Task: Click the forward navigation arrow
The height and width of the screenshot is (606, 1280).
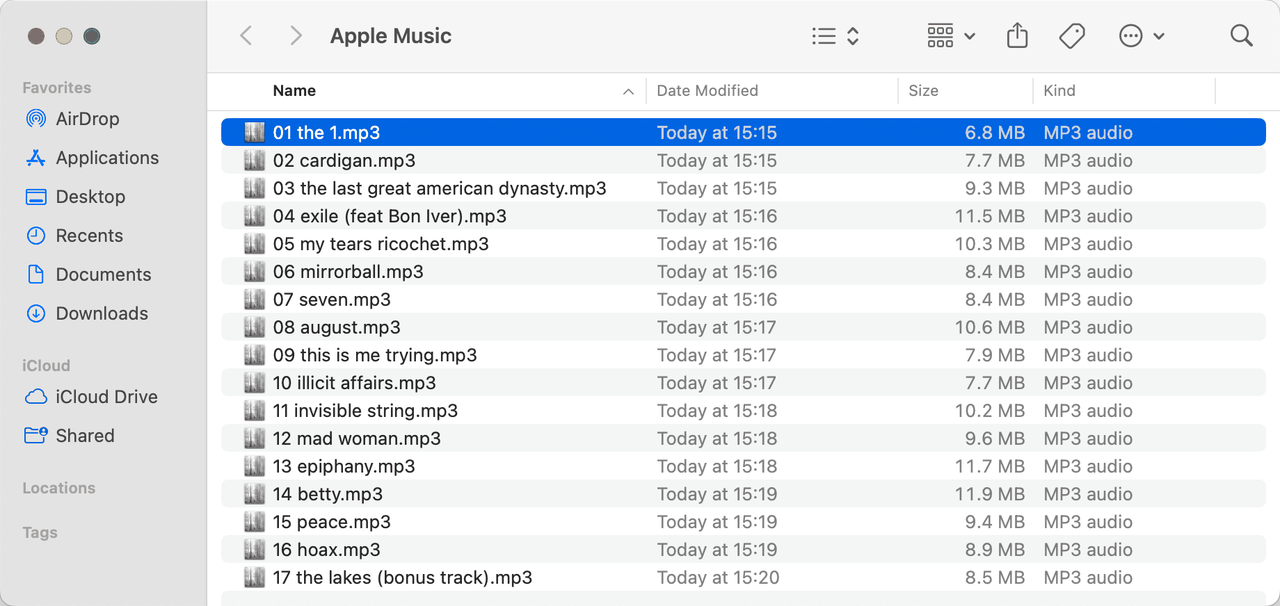Action: point(295,35)
